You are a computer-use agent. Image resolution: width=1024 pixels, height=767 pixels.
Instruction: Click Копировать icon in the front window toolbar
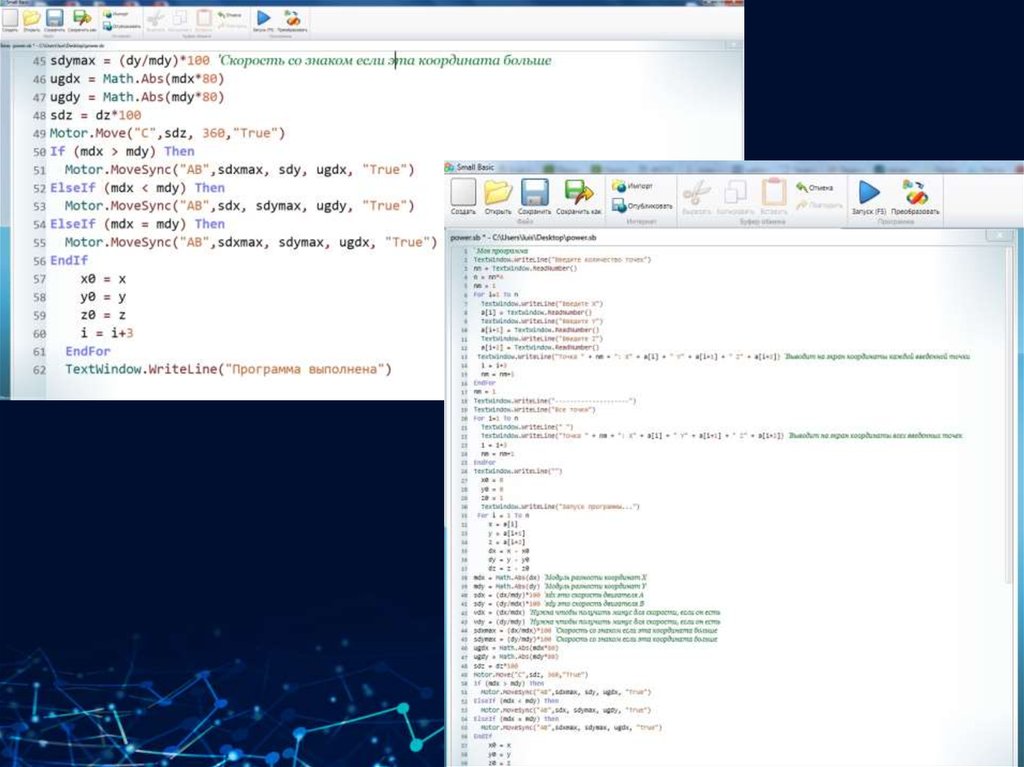[735, 193]
